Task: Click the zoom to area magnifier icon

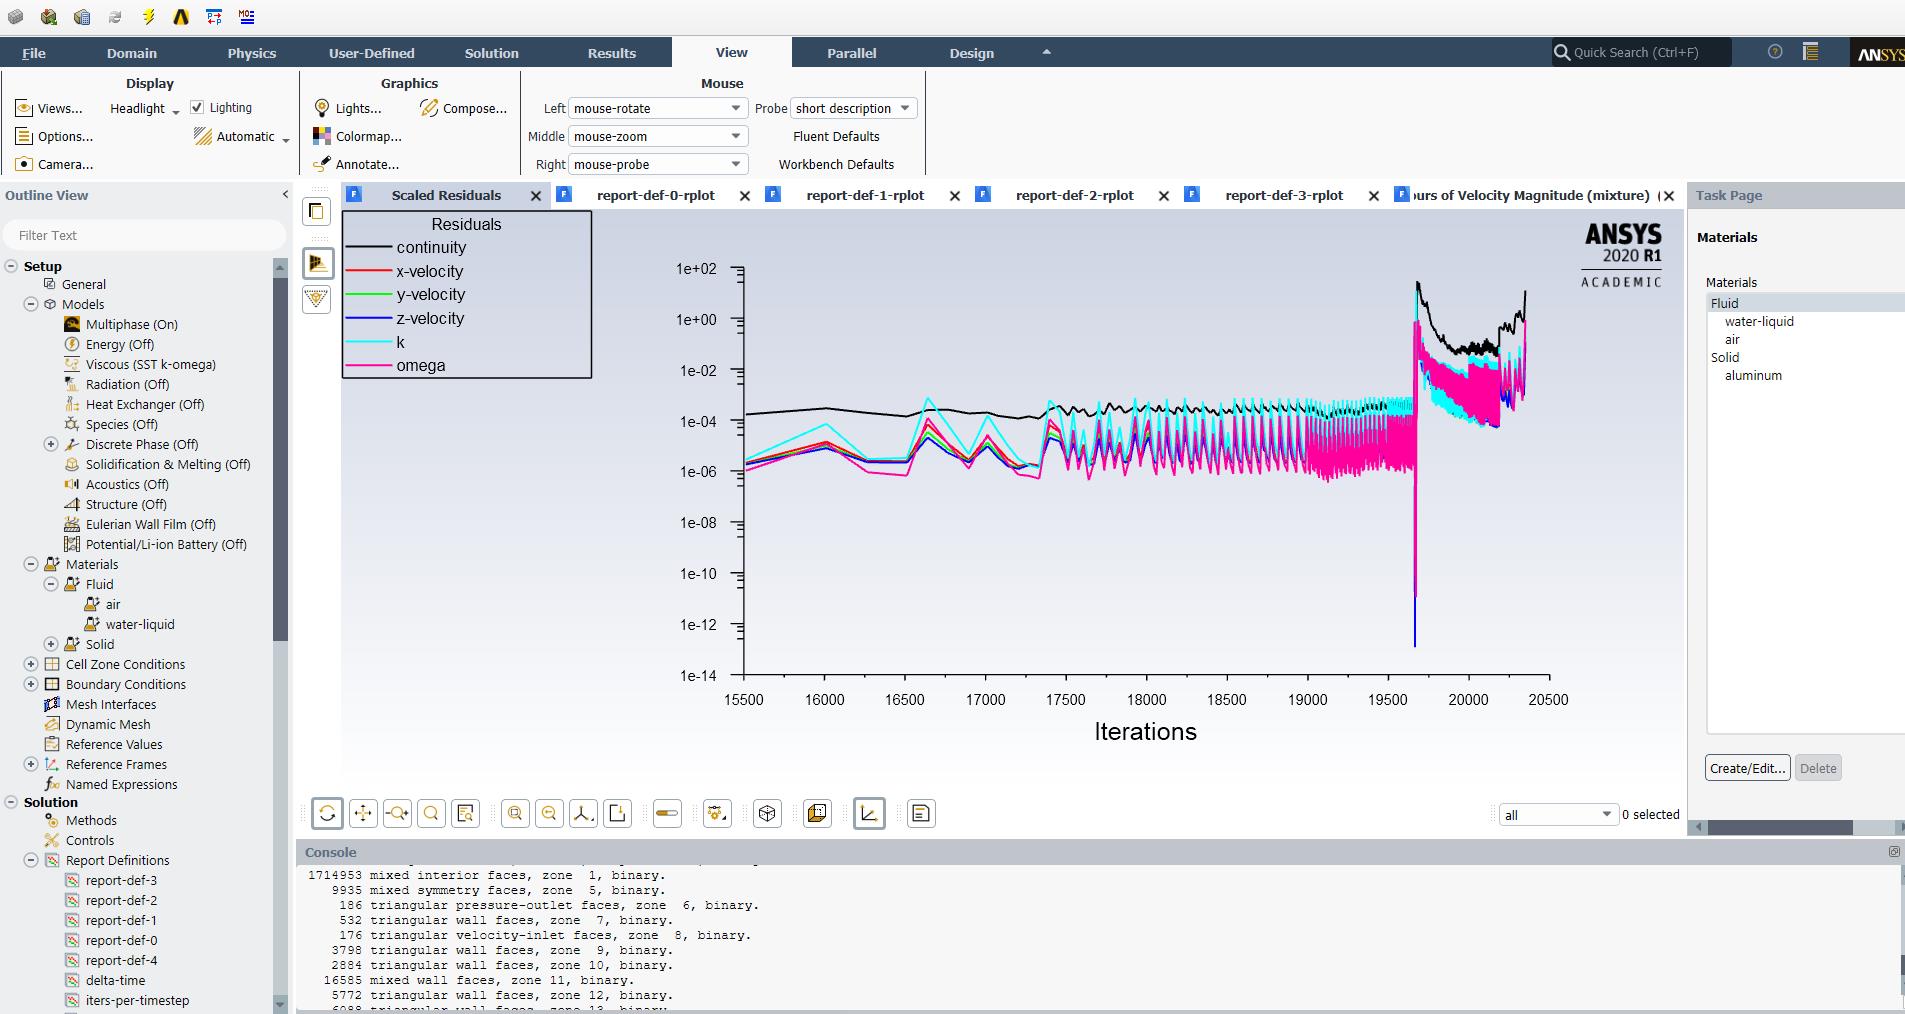Action: point(431,814)
